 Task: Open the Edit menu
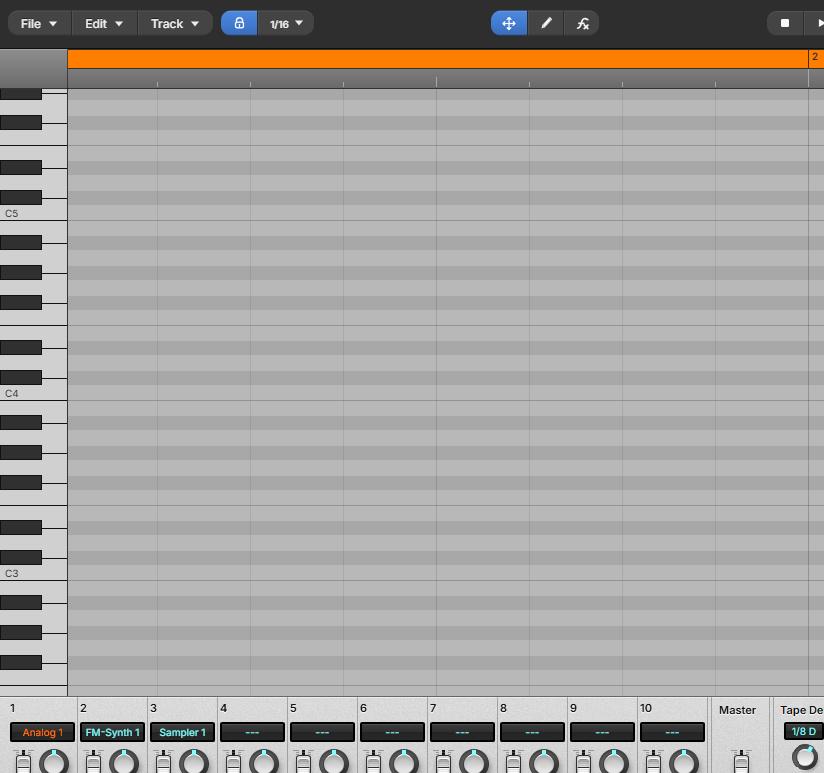pos(104,23)
